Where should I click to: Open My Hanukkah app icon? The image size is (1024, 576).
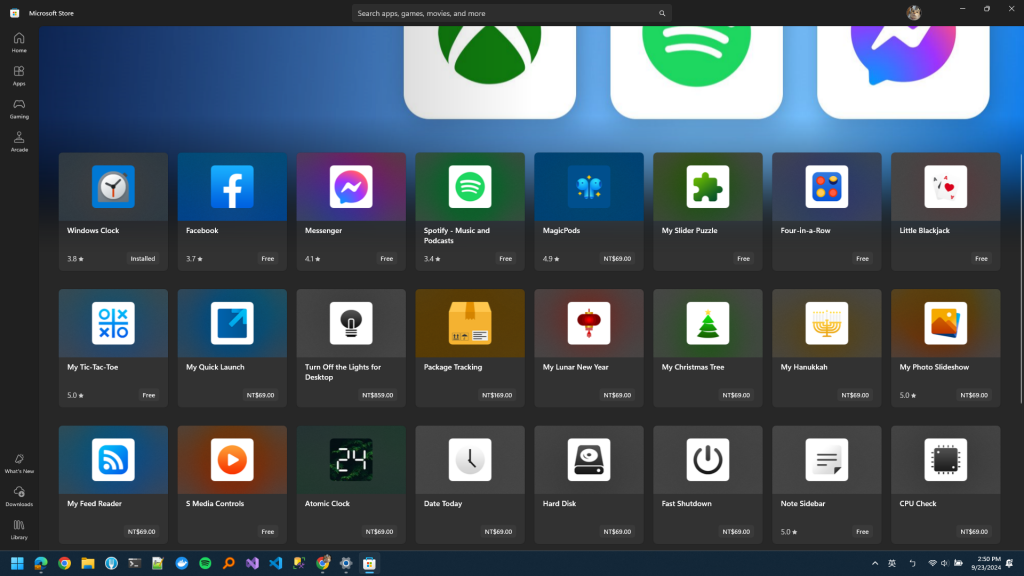(826, 323)
